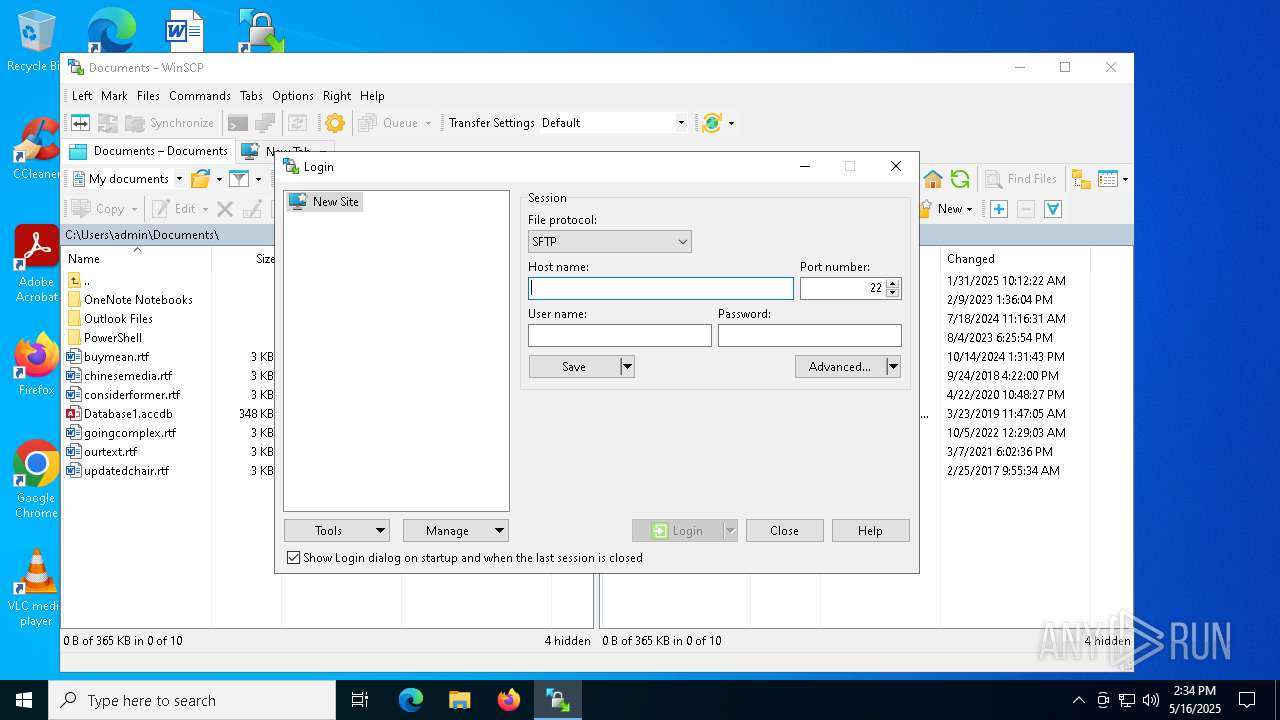Open the Right menu
This screenshot has height=720, width=1280.
point(337,96)
